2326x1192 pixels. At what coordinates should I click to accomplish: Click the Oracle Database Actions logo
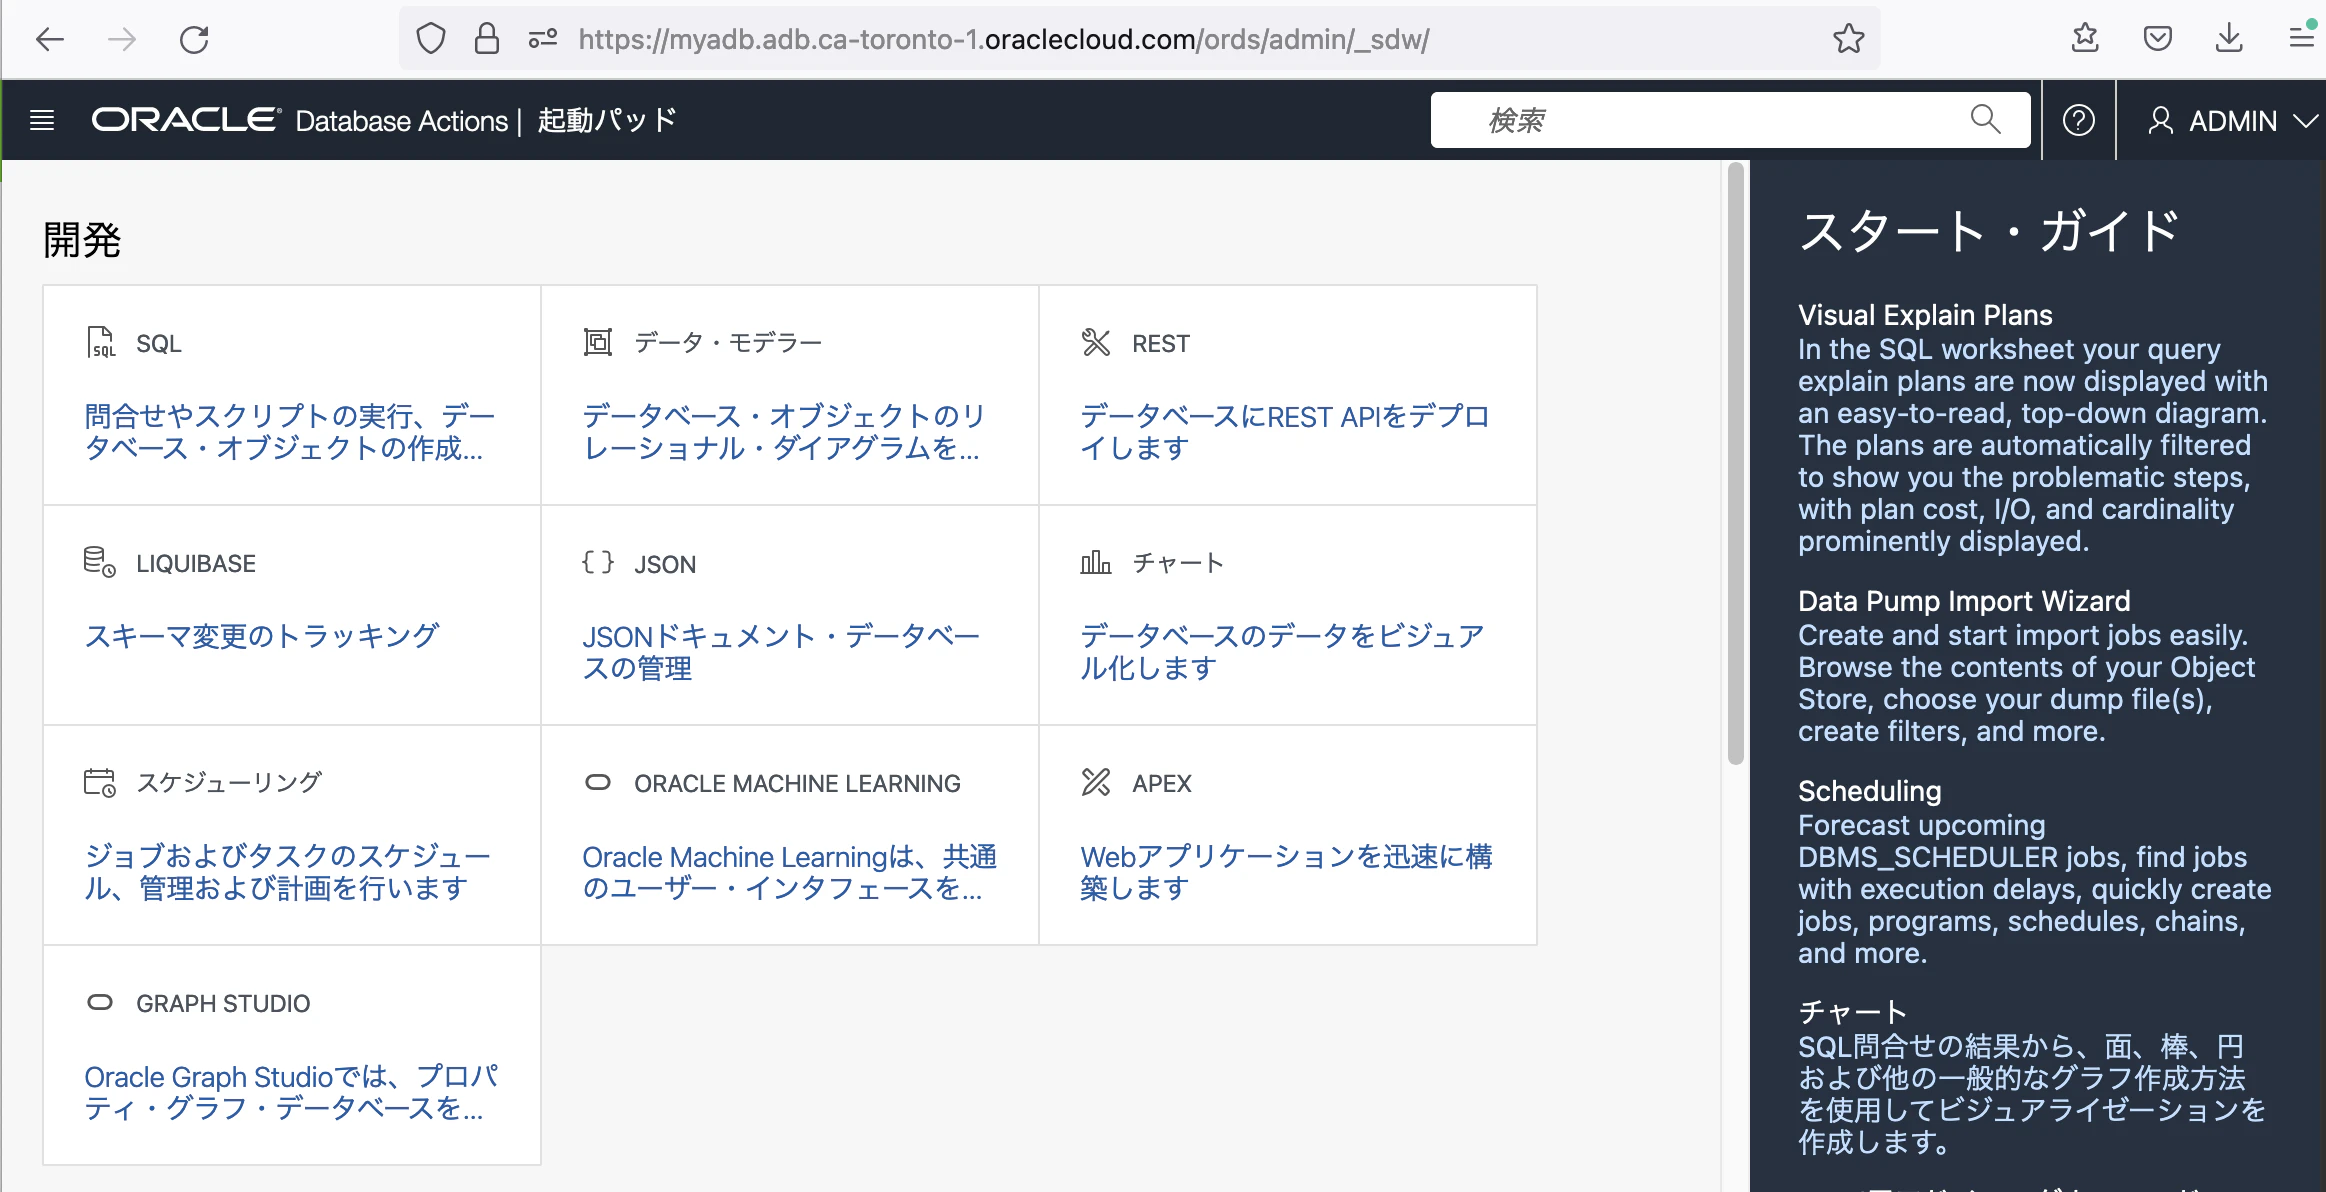[x=300, y=120]
